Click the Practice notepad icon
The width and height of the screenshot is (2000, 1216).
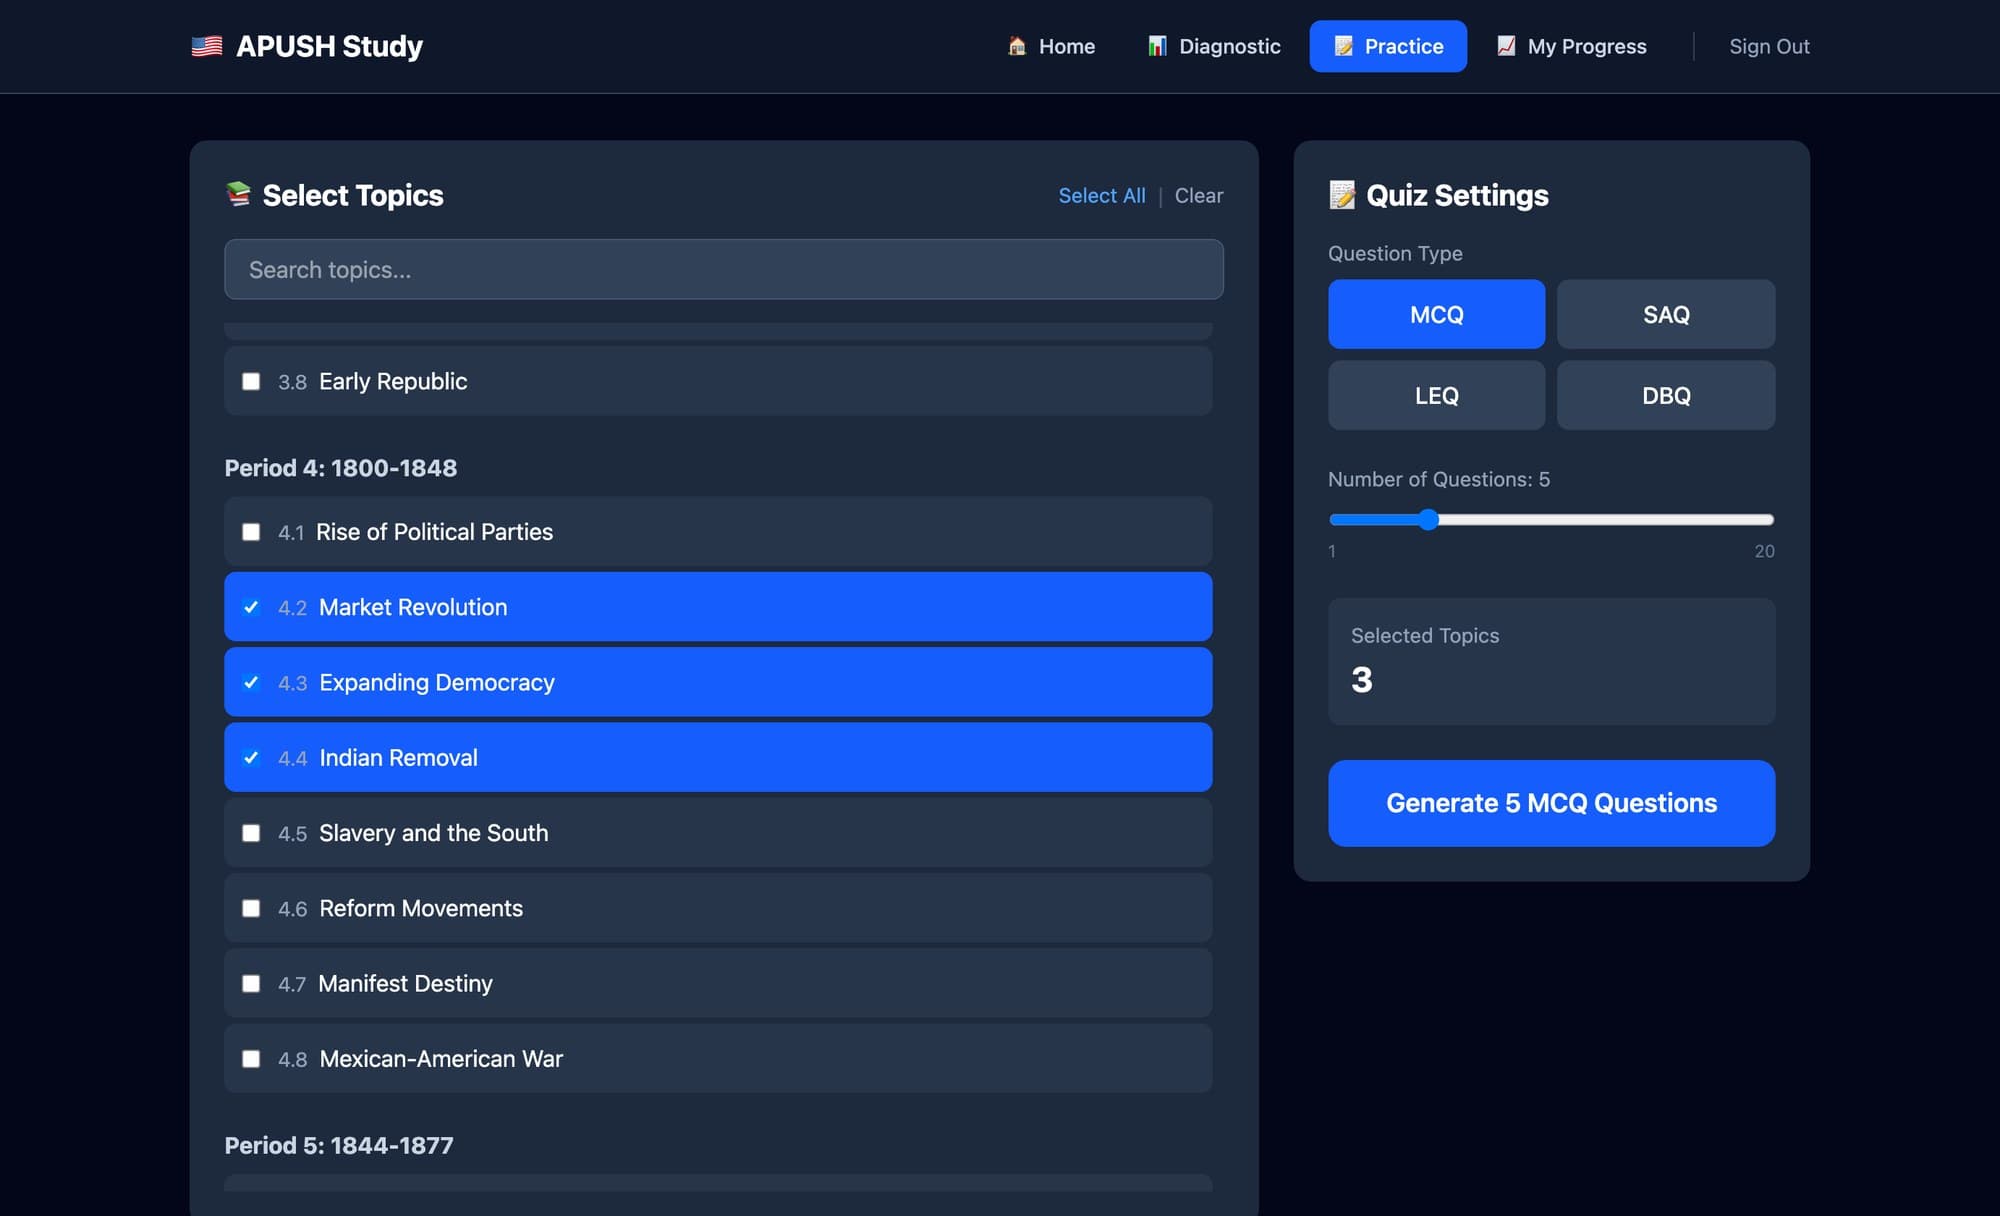point(1344,46)
